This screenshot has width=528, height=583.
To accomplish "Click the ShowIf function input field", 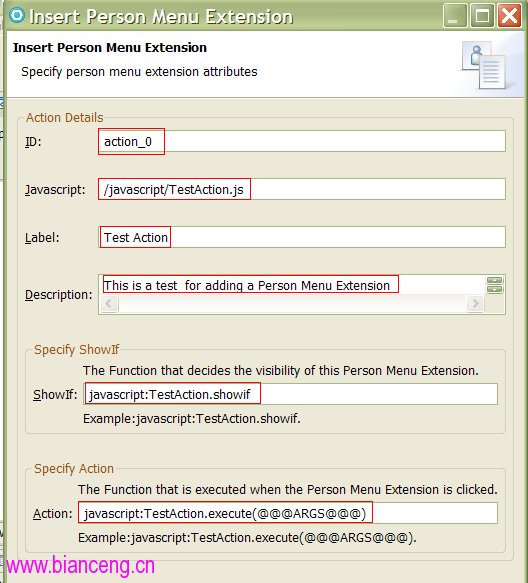I will pos(291,394).
